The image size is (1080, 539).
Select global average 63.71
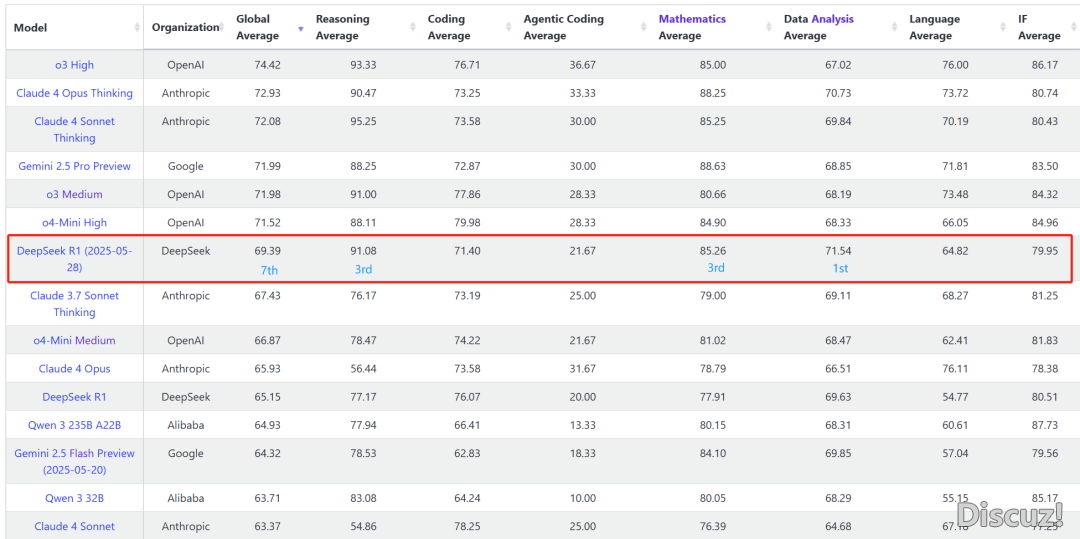pyautogui.click(x=267, y=498)
